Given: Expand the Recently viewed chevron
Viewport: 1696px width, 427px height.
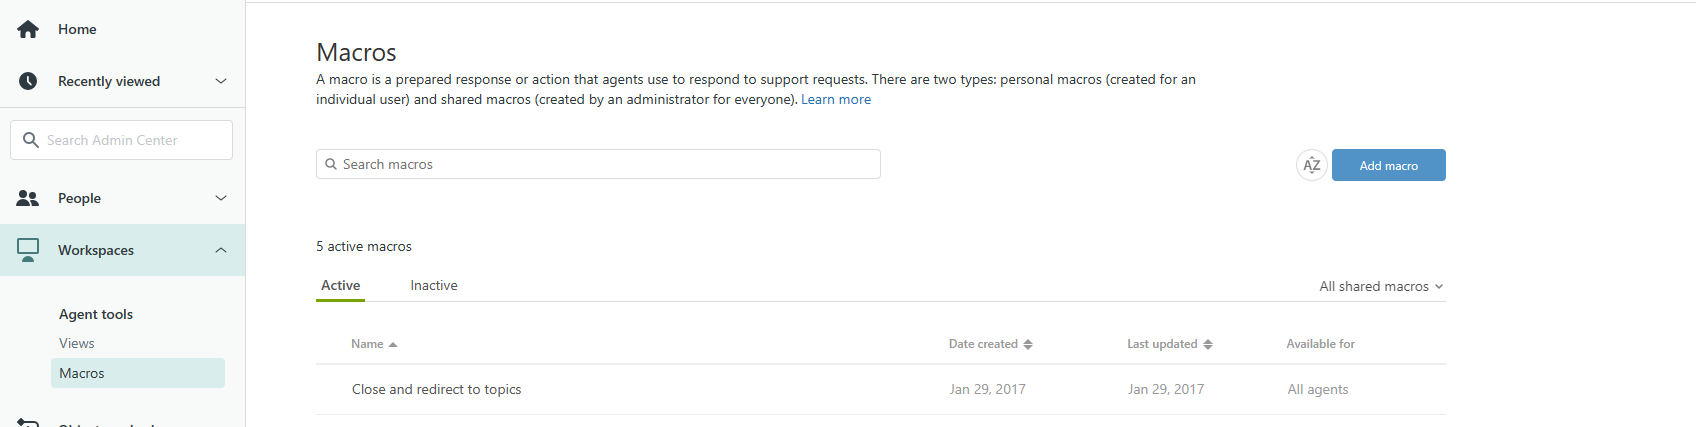Looking at the screenshot, I should 221,81.
